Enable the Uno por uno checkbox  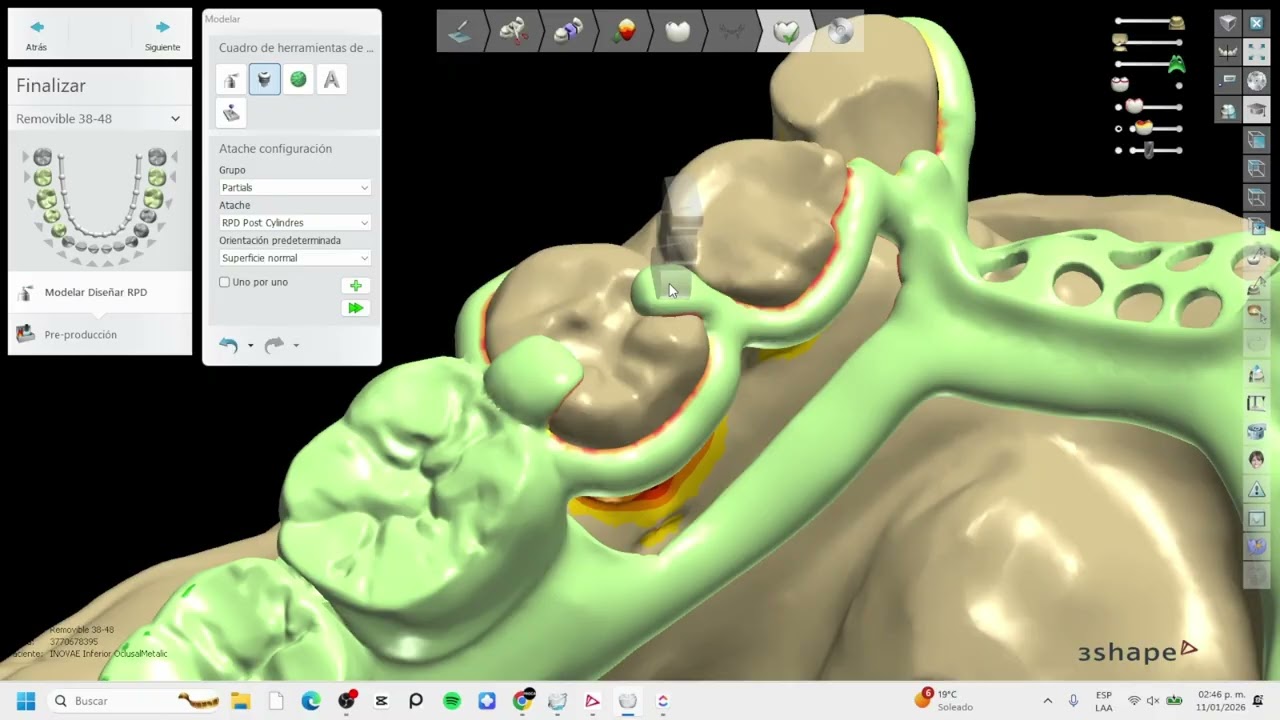[225, 282]
